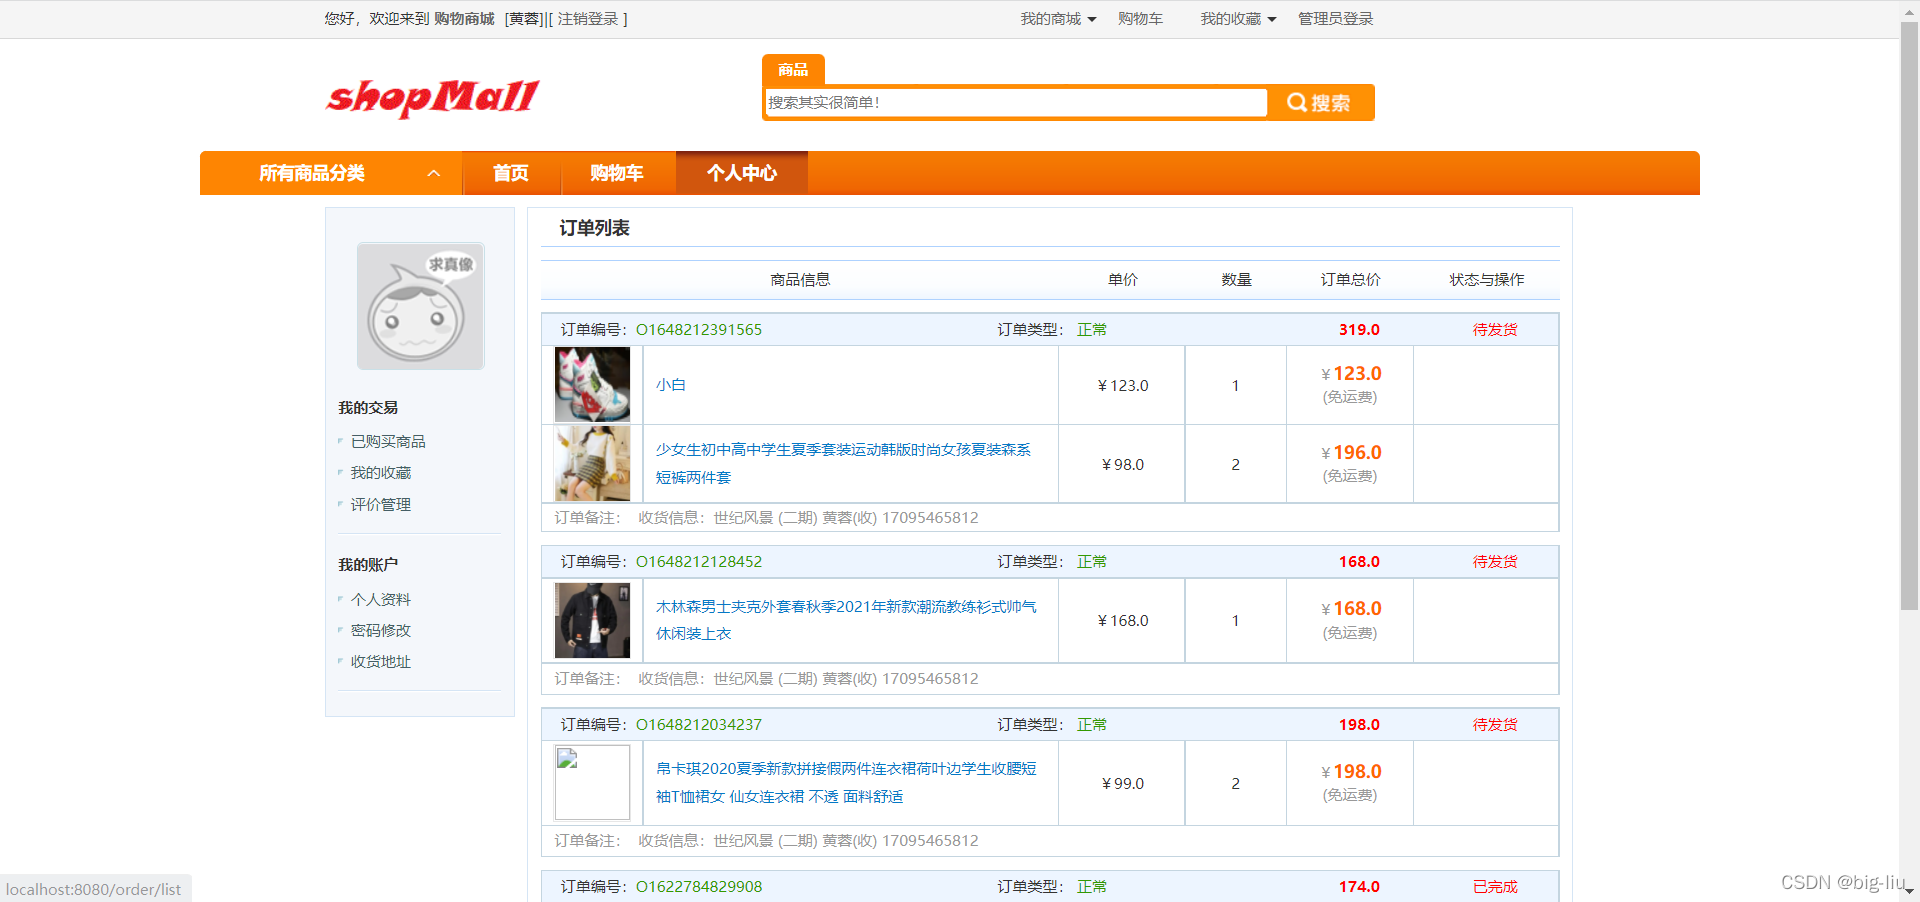Open the 木林森男士夹克外套 product link
Image resolution: width=1920 pixels, height=902 pixels.
846,620
